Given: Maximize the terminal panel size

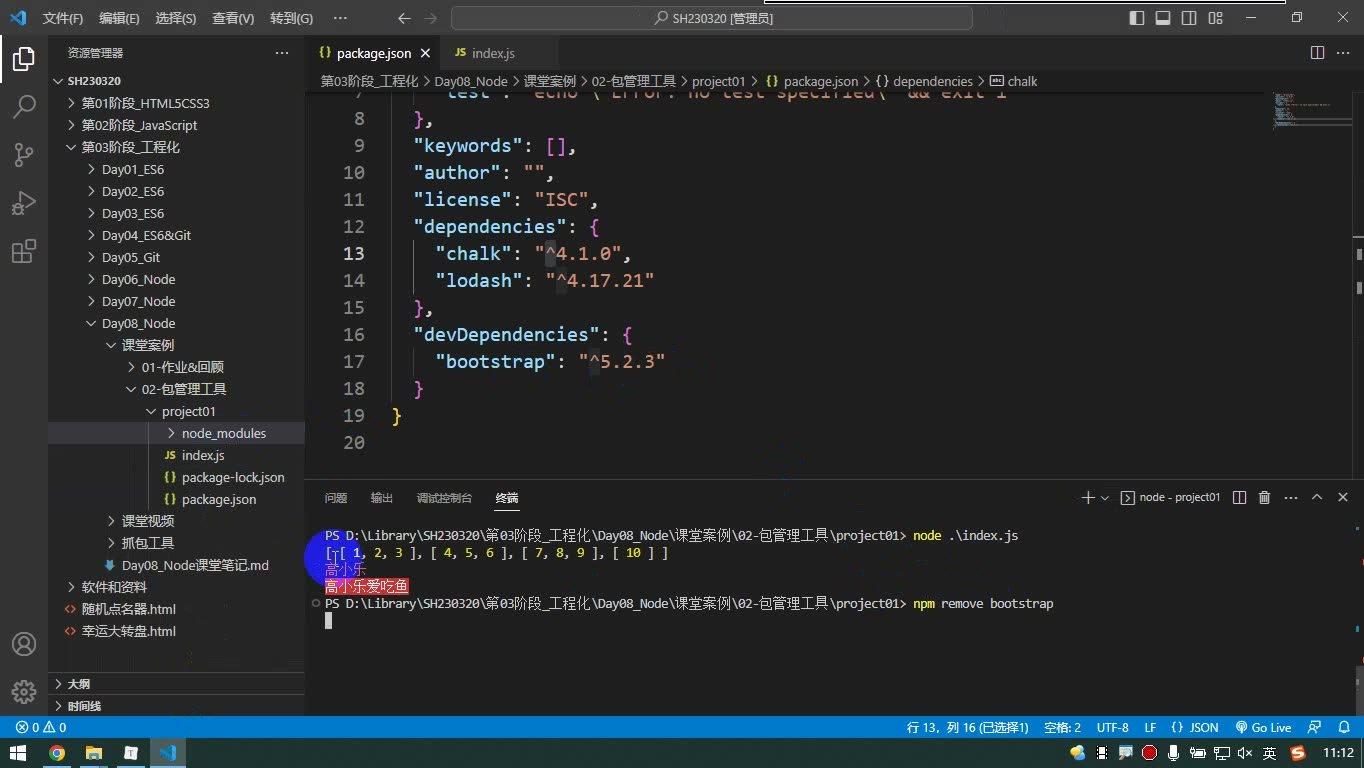Looking at the screenshot, I should pyautogui.click(x=1317, y=497).
